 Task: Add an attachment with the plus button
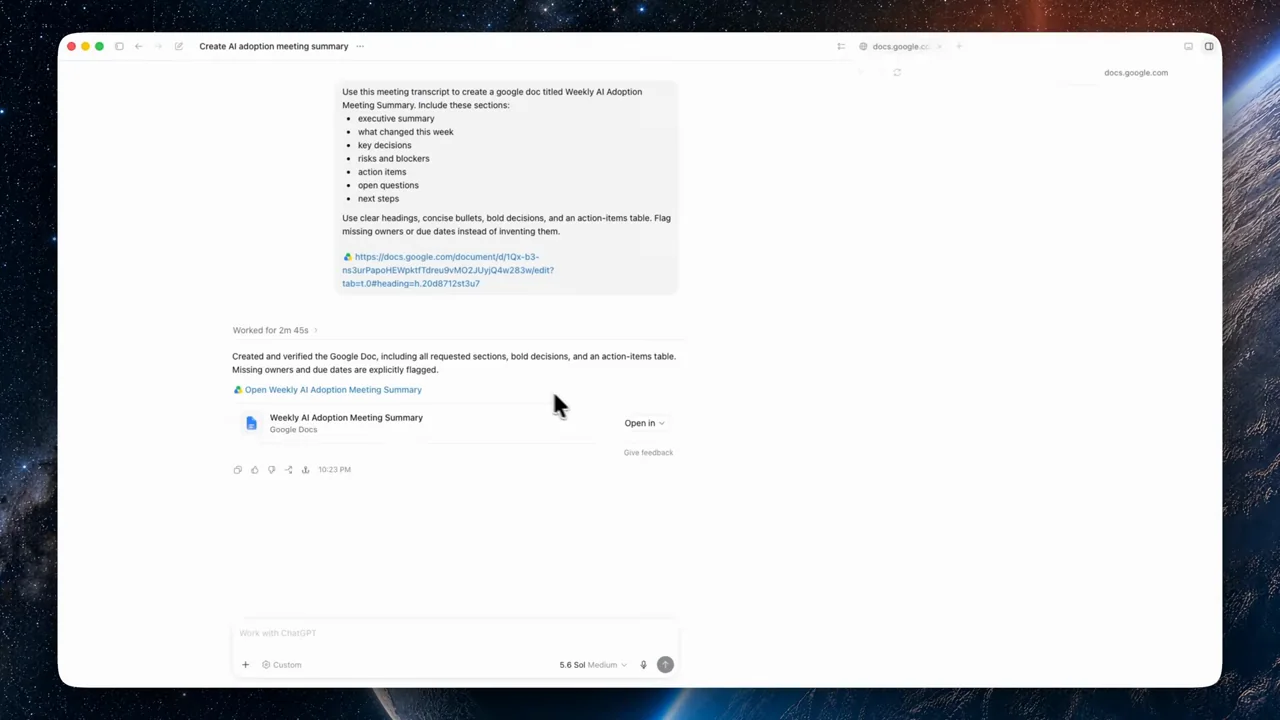(245, 665)
